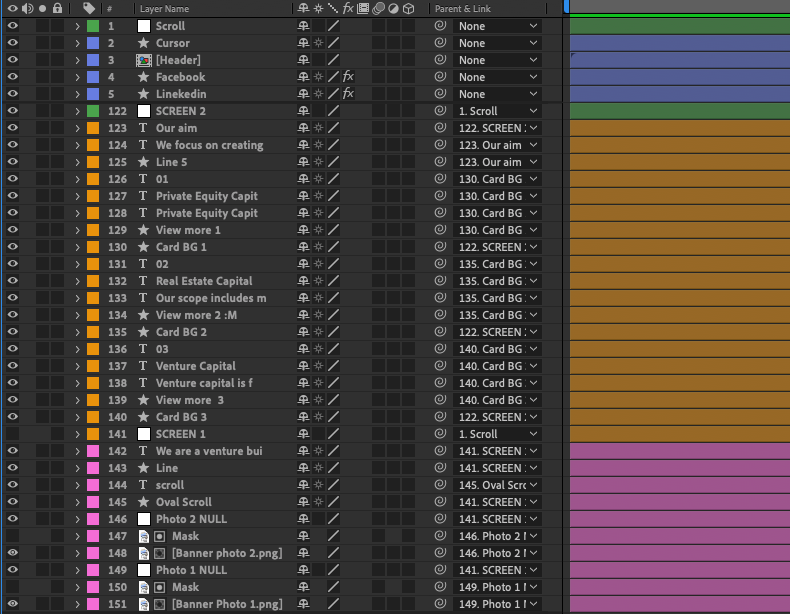Click the Audio speaker column header icon
The image size is (790, 614).
[x=27, y=8]
